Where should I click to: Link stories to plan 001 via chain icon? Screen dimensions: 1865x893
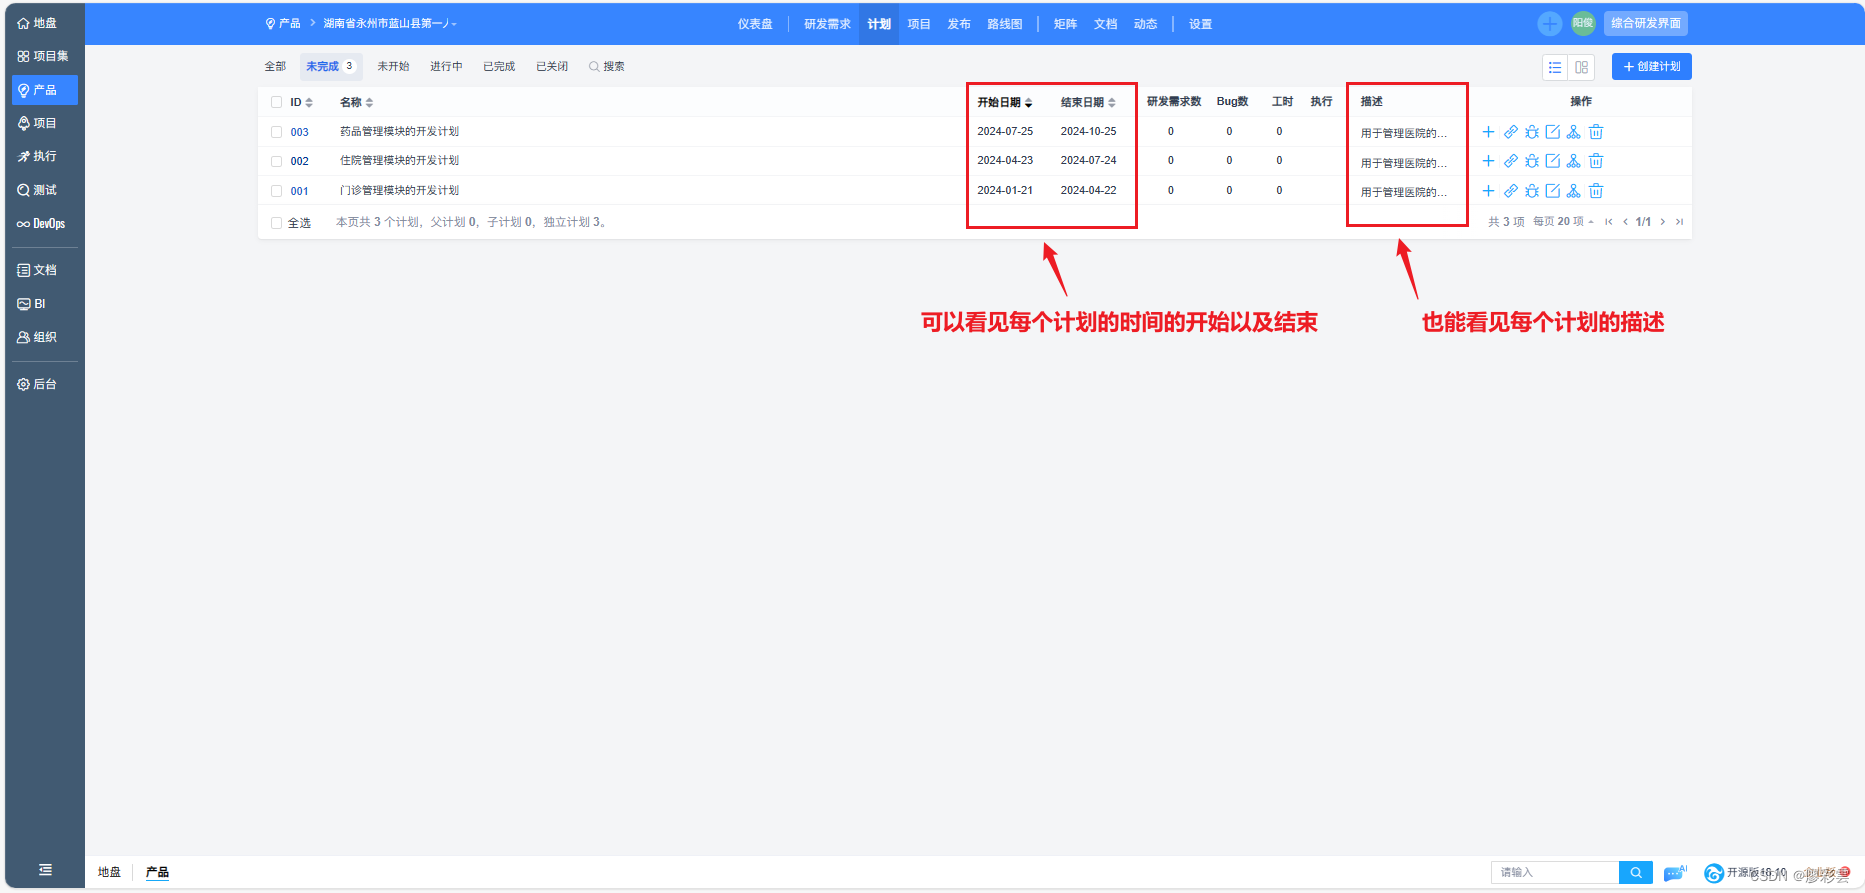1510,191
